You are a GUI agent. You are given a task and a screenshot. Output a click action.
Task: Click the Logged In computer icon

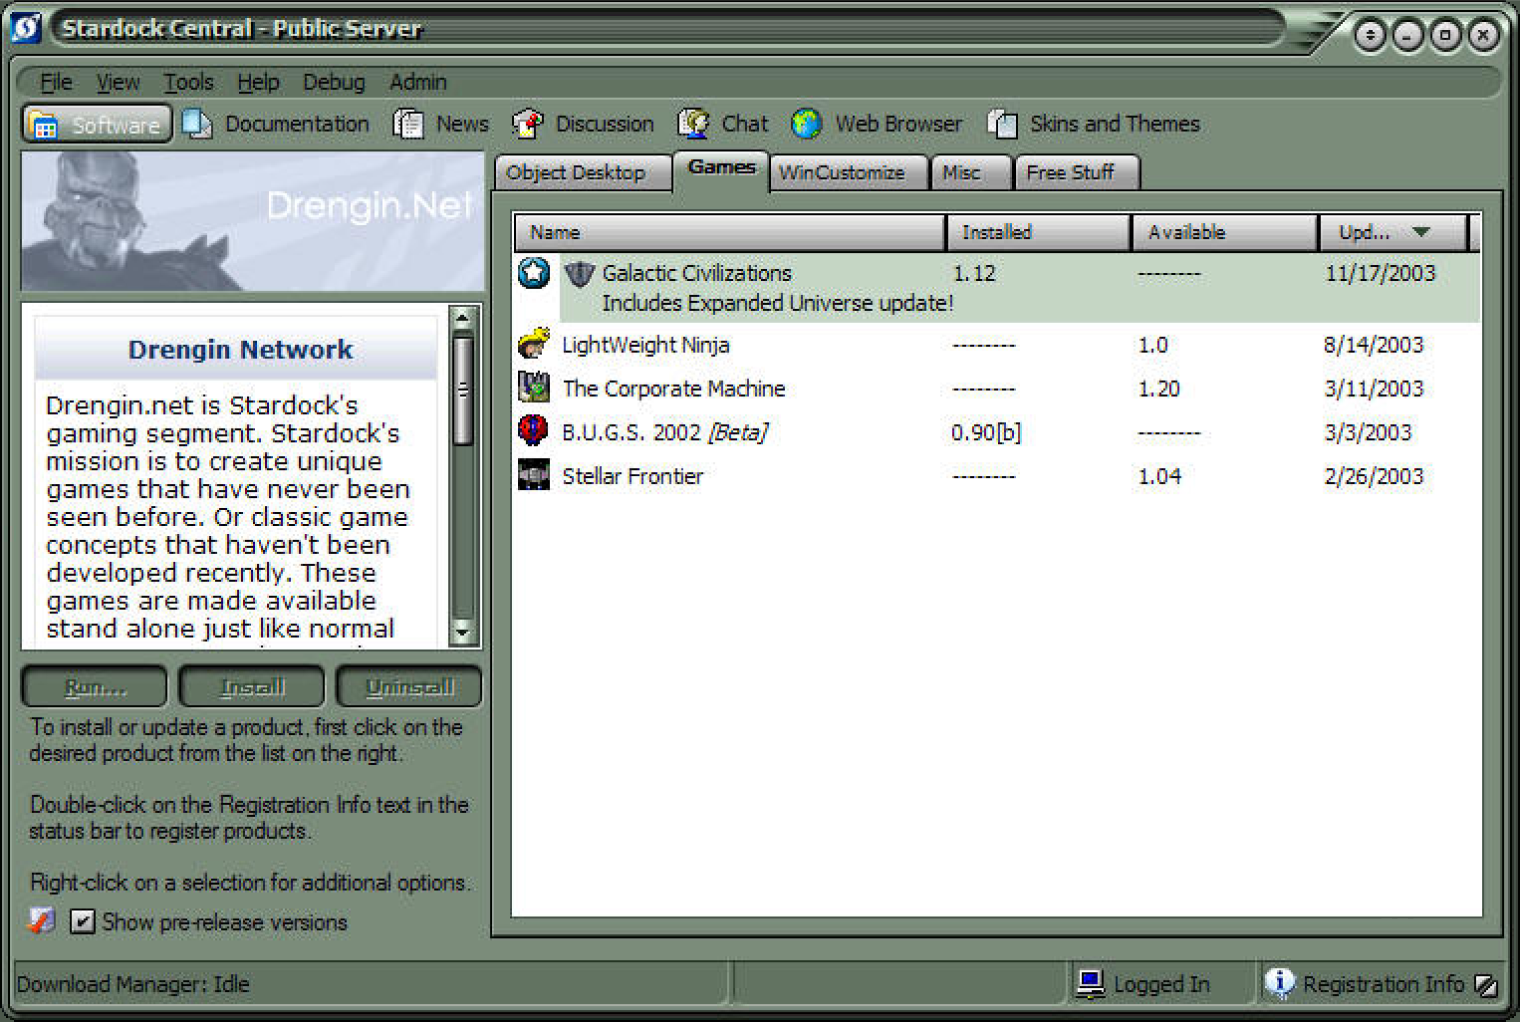(x=1090, y=984)
